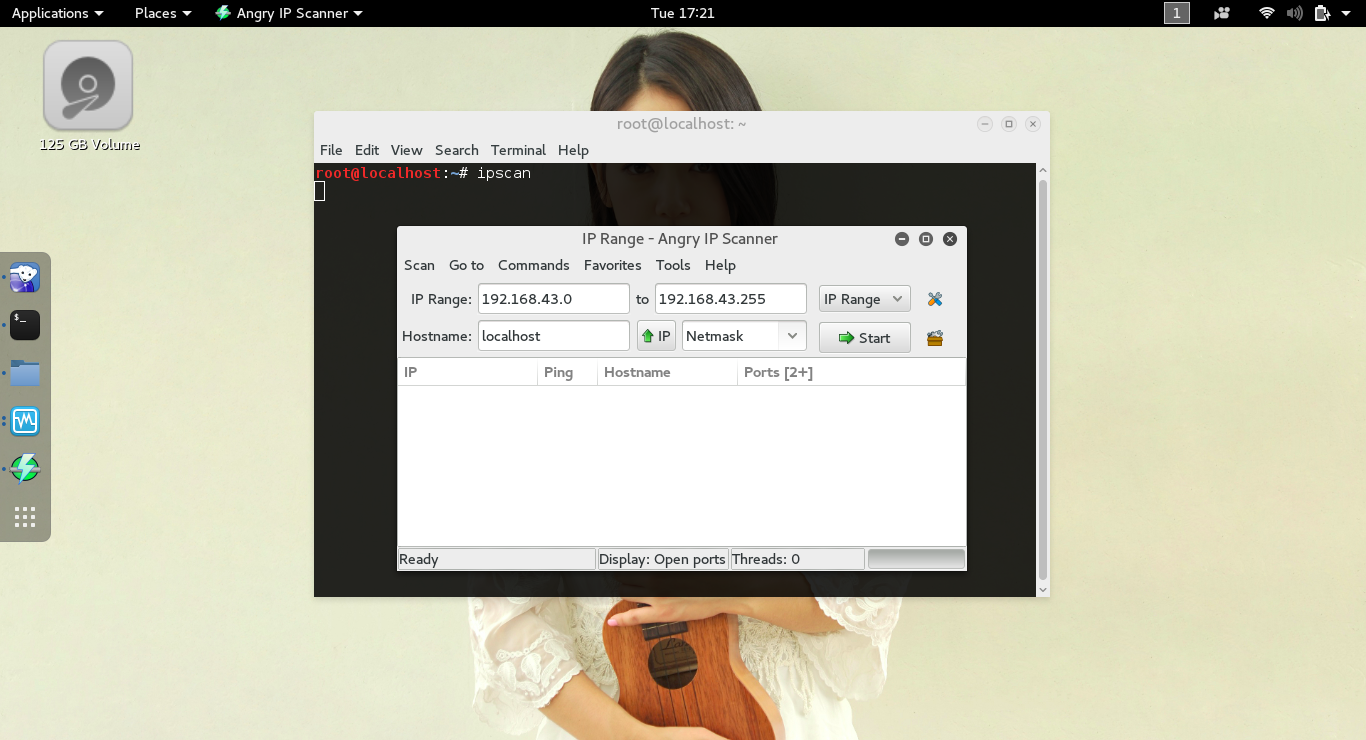The width and height of the screenshot is (1366, 740).
Task: Click the green lightning bolt dock icon
Action: [25, 468]
